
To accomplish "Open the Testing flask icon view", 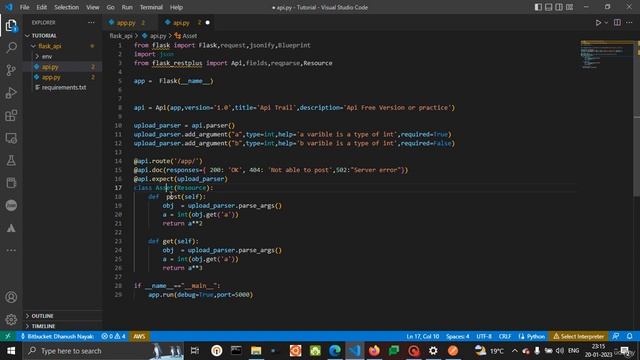I will coord(11,160).
